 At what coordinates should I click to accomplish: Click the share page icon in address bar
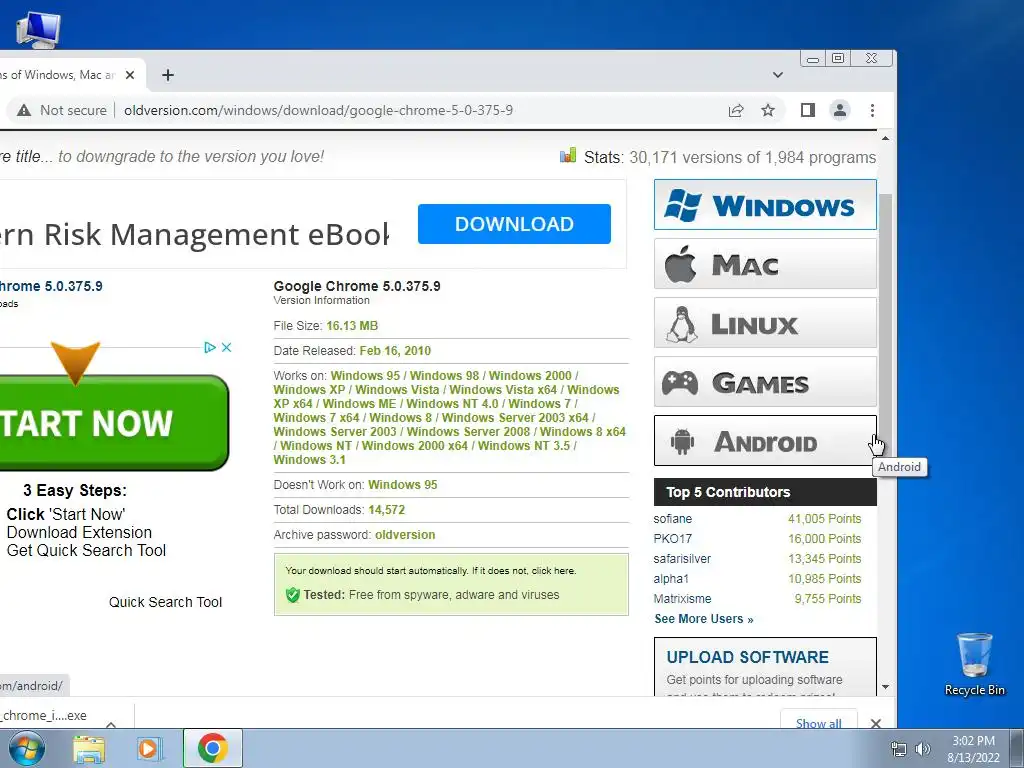coord(736,110)
